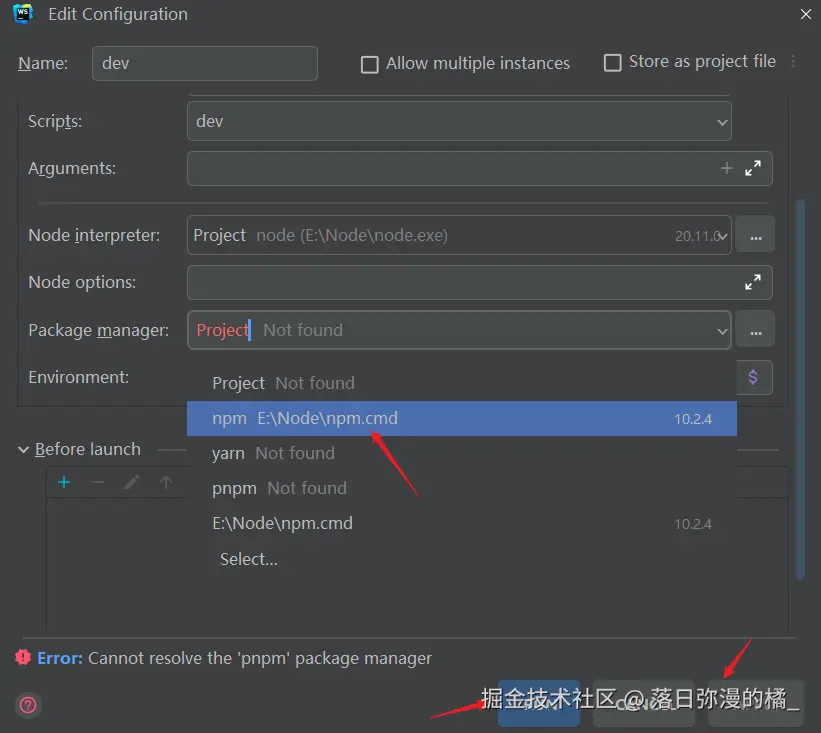Screen dimensions: 821x733
Task: Choose Select... in package manager list
Action: pyautogui.click(x=461, y=559)
